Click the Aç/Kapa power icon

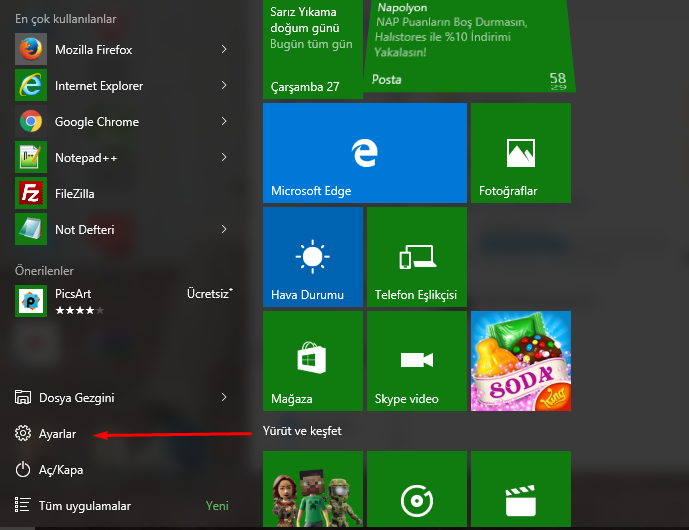click(x=23, y=469)
